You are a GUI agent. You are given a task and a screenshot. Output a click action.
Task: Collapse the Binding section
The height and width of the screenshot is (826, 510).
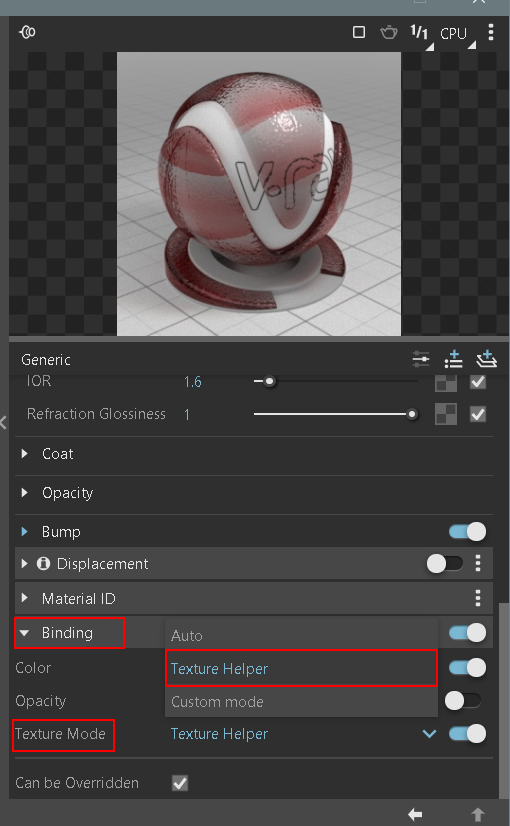click(x=24, y=633)
